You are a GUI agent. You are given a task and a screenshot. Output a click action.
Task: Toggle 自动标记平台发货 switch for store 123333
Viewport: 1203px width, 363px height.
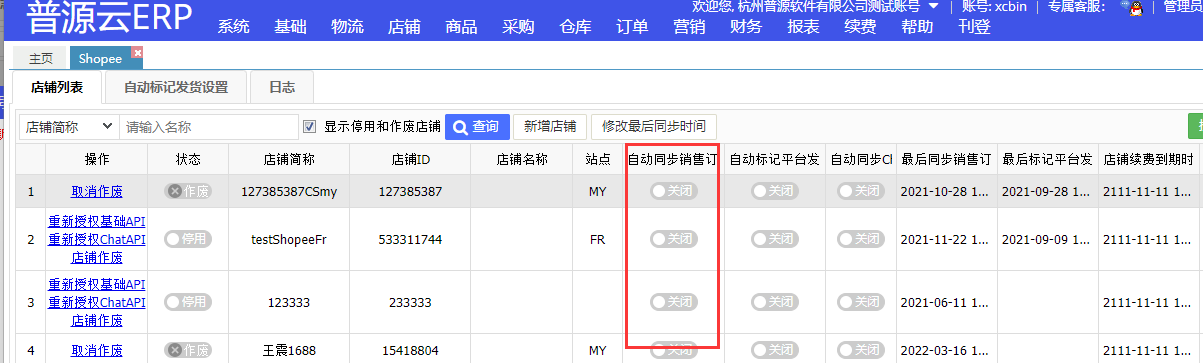[775, 302]
